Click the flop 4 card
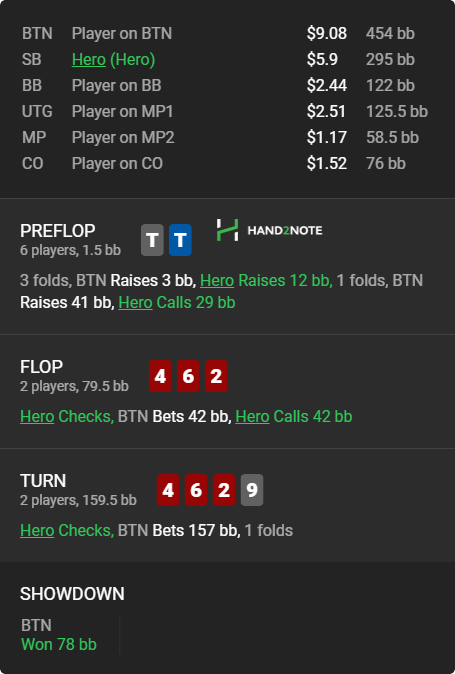 [160, 376]
